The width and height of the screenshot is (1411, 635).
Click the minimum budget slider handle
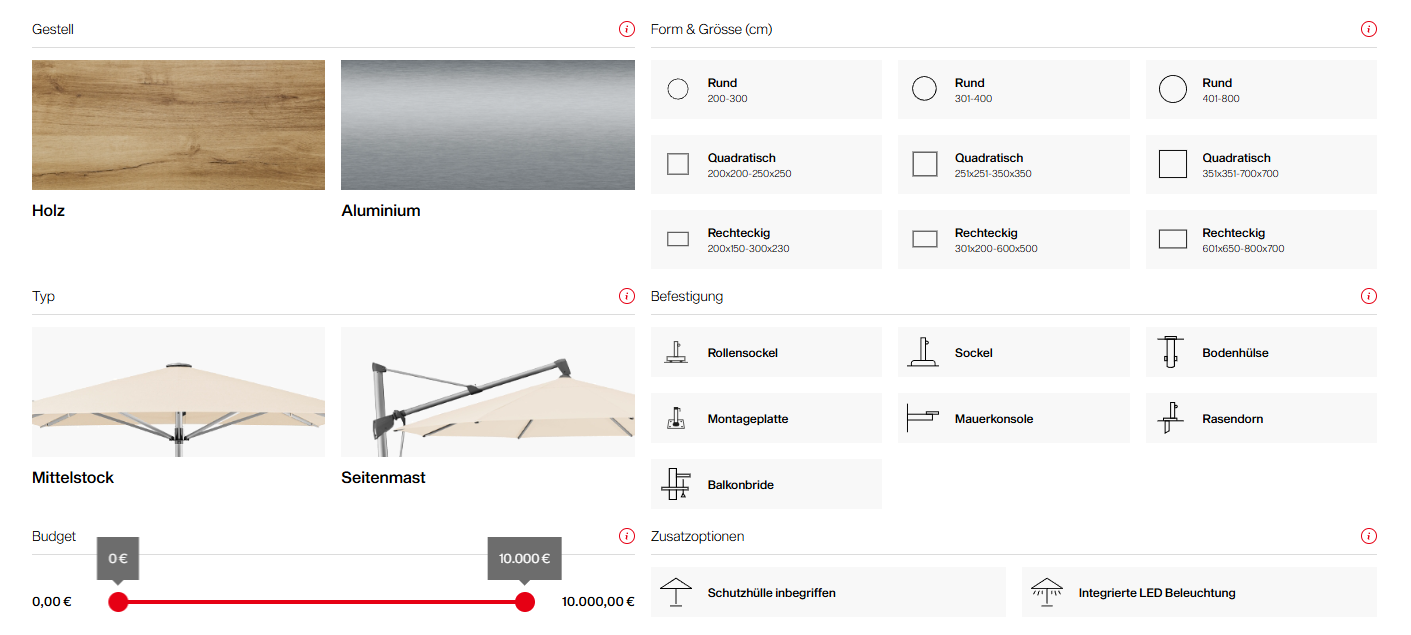pos(118,601)
